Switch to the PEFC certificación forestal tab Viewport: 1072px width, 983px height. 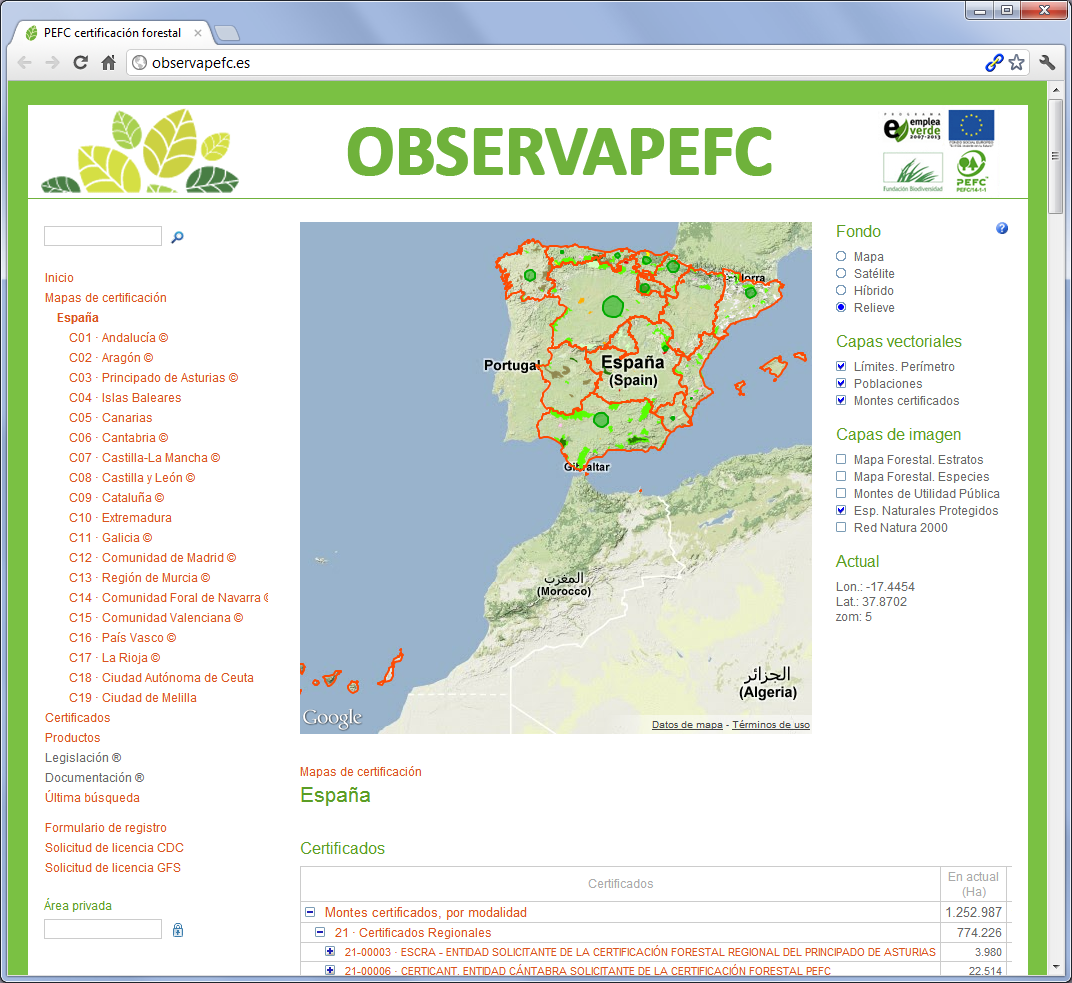point(110,33)
